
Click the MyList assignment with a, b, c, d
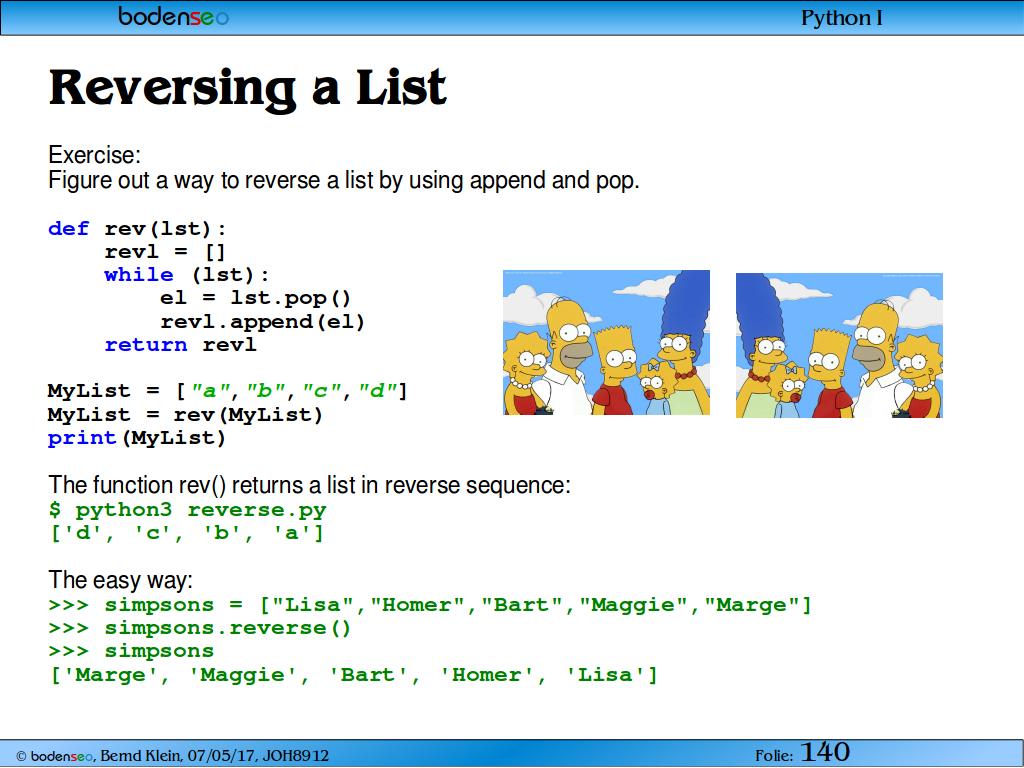tap(228, 391)
